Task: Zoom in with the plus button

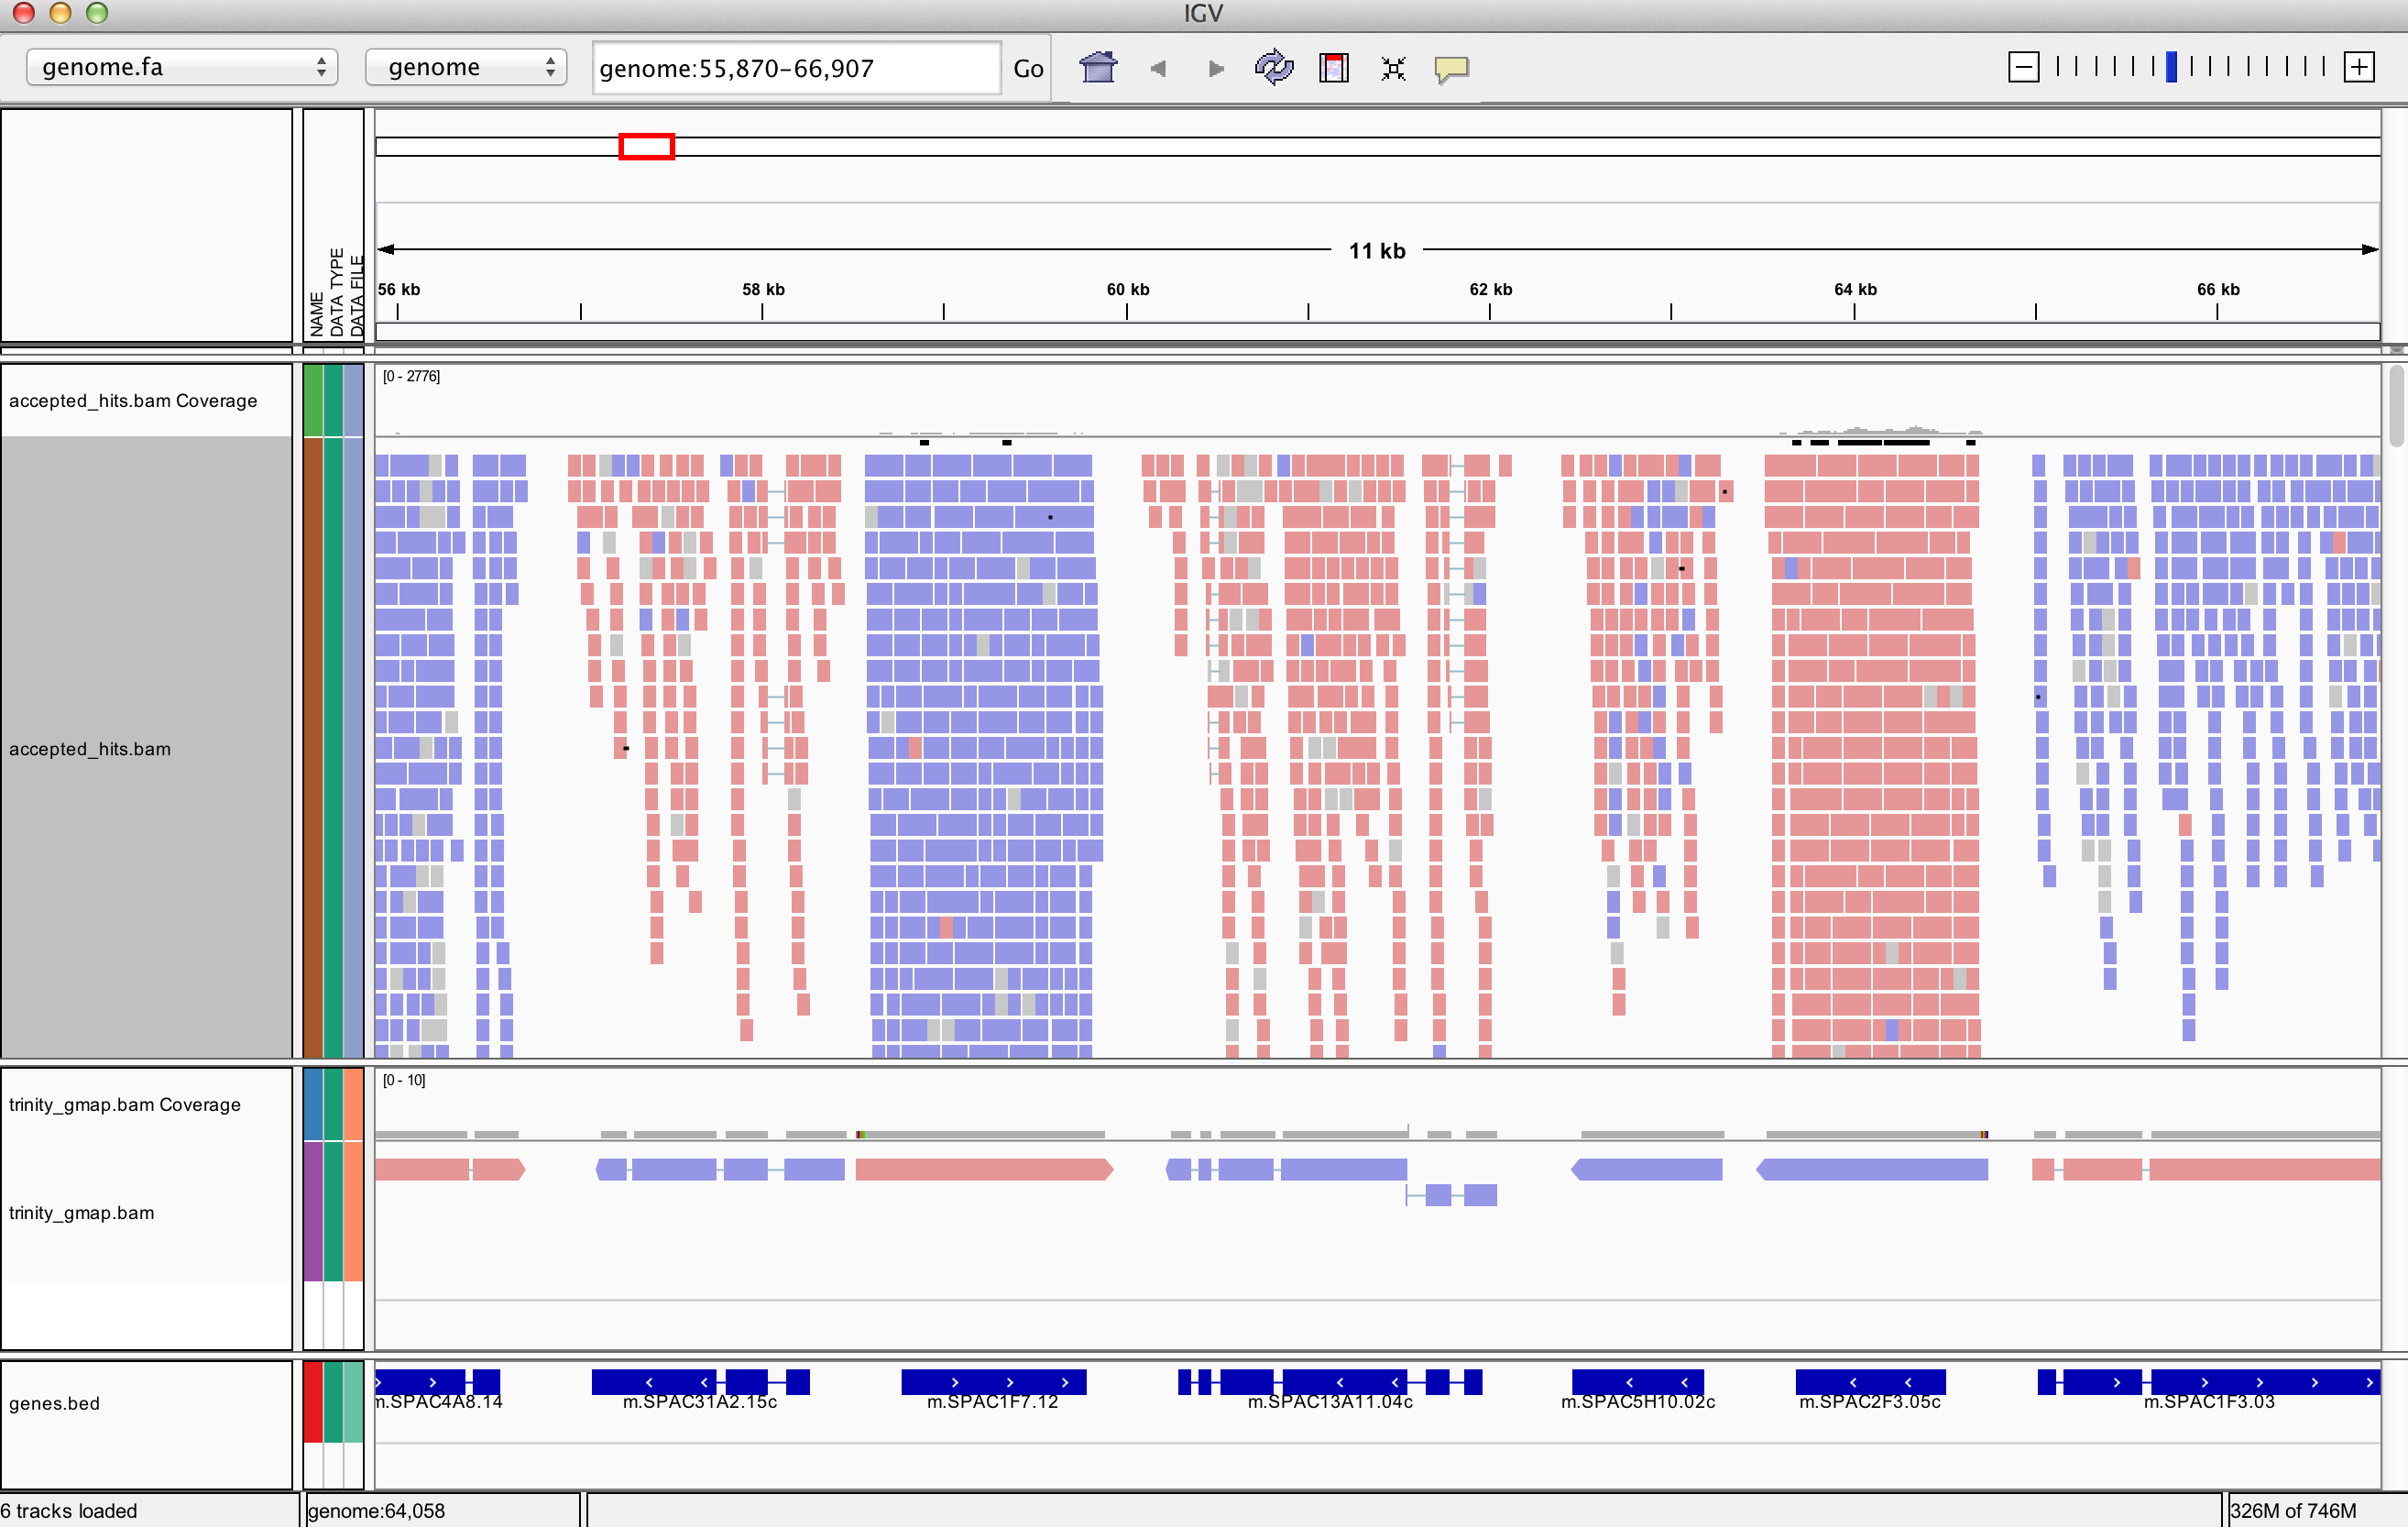Action: (x=2359, y=67)
